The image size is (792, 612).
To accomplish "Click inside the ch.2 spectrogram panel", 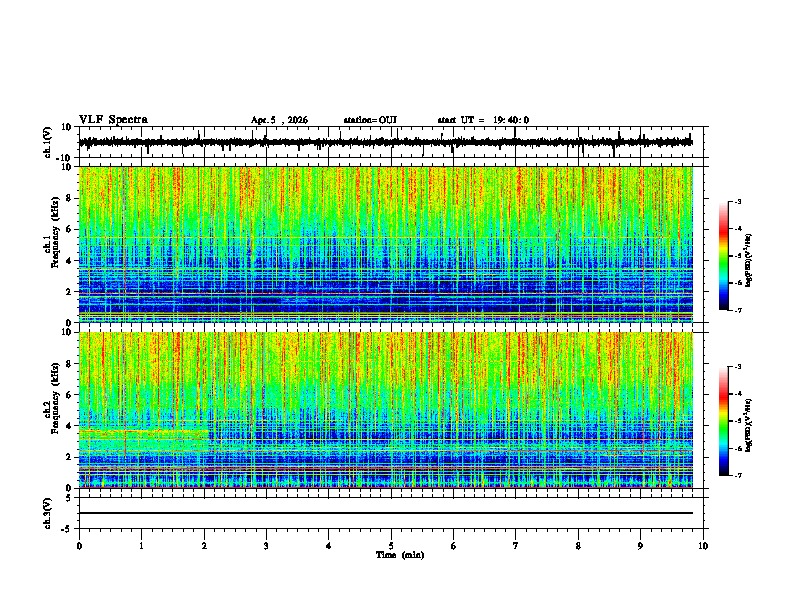I will [x=386, y=410].
